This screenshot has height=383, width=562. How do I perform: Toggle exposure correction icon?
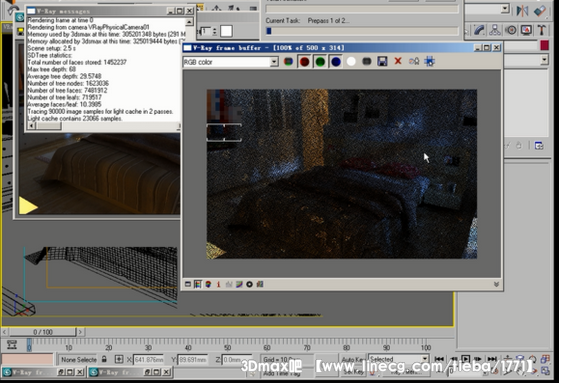[249, 284]
